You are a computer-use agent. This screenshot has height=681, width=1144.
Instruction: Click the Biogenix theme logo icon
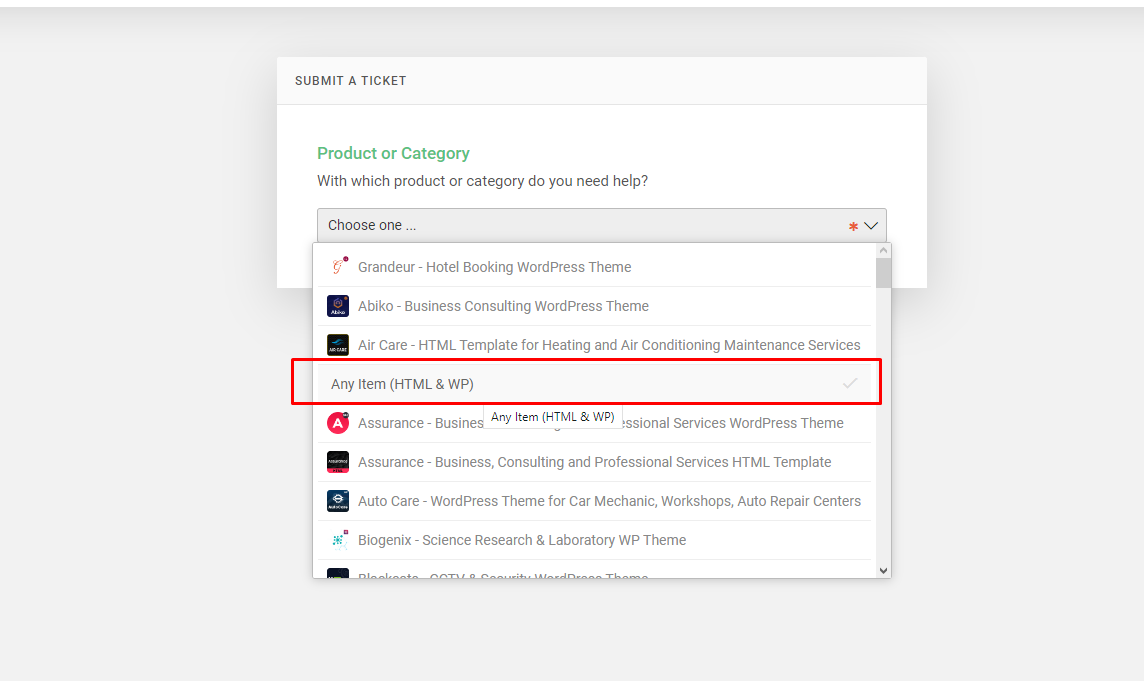click(x=338, y=540)
